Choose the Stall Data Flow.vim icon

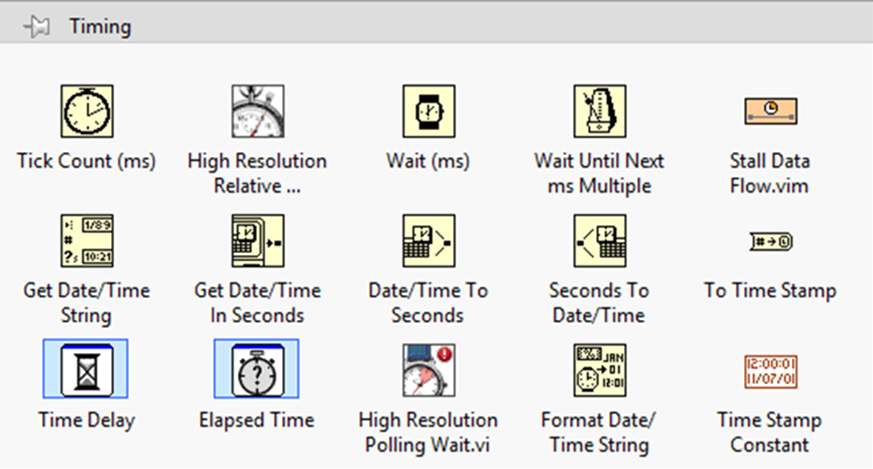tap(770, 111)
